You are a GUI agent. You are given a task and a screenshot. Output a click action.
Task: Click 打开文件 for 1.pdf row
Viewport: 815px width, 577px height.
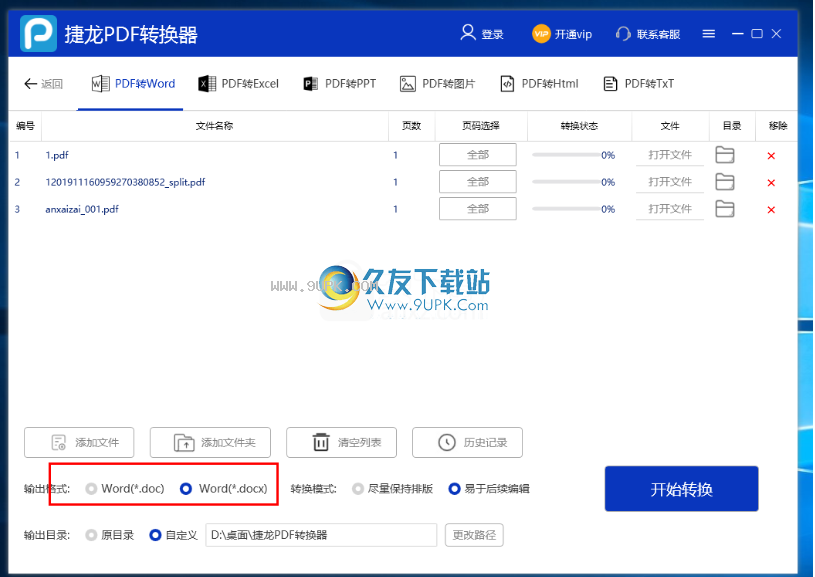(669, 155)
